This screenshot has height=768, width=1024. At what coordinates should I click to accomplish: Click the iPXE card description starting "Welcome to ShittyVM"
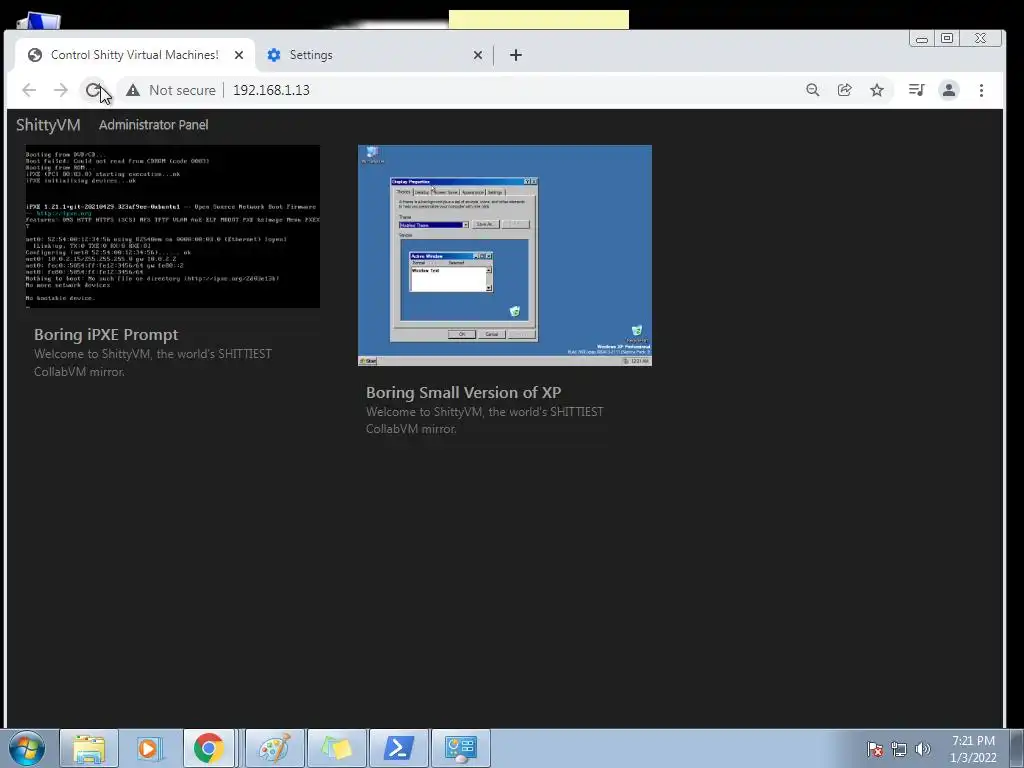point(153,362)
